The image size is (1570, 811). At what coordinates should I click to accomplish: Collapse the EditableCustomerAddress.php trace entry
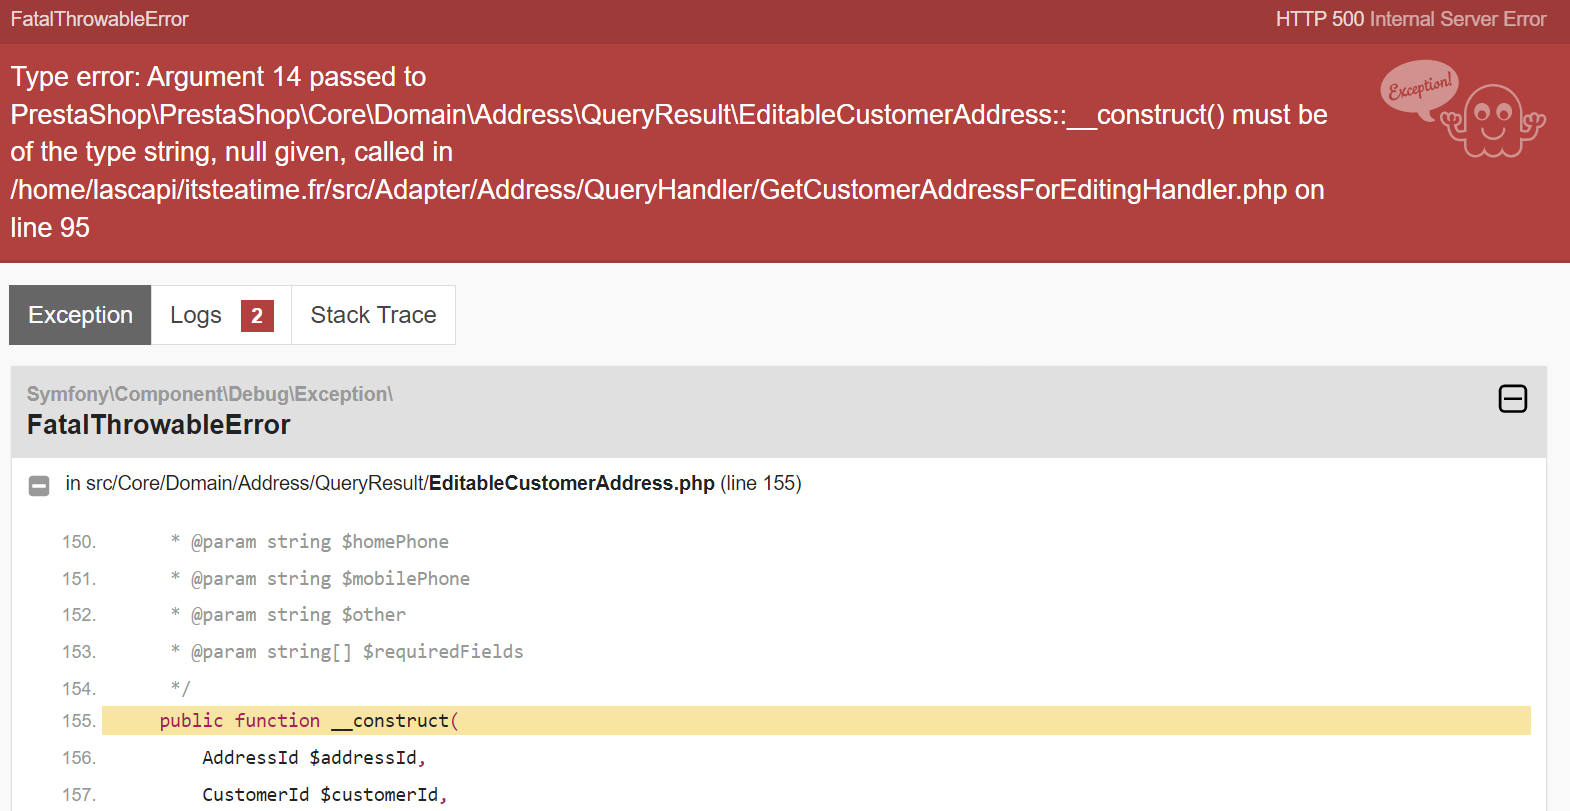pyautogui.click(x=39, y=486)
